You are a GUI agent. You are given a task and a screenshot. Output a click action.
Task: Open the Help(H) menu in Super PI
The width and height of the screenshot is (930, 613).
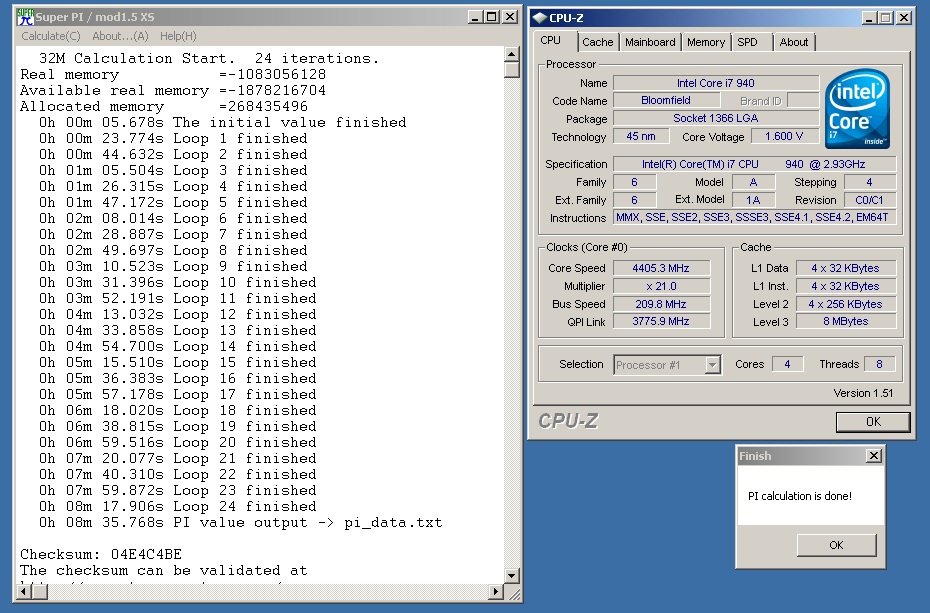click(178, 36)
